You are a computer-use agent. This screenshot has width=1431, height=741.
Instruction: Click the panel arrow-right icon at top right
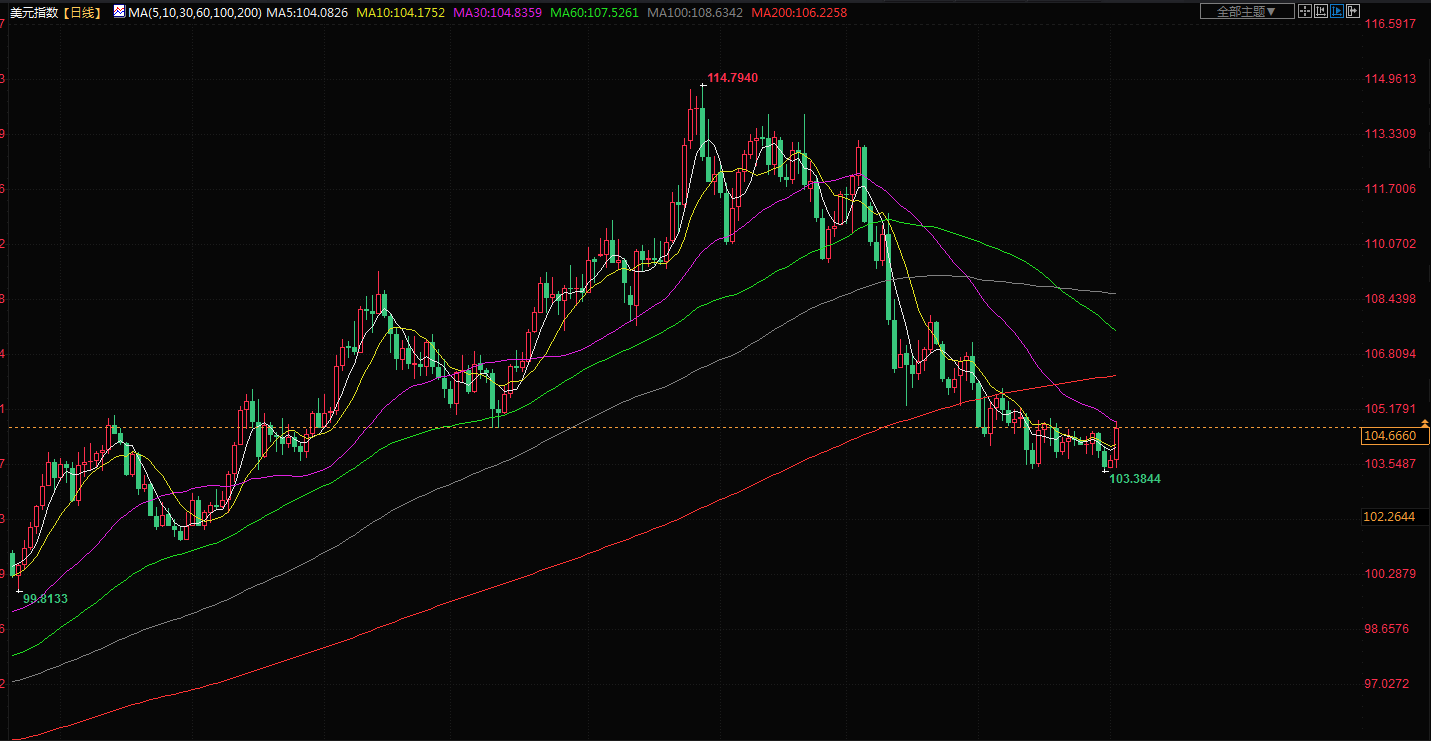pyautogui.click(x=1353, y=11)
